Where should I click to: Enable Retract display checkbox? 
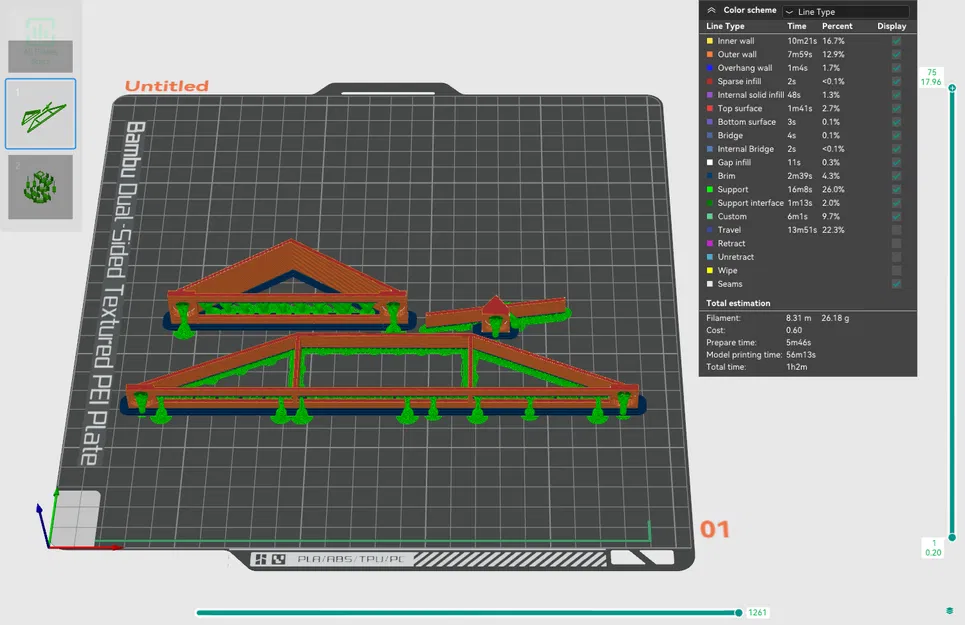click(x=897, y=244)
